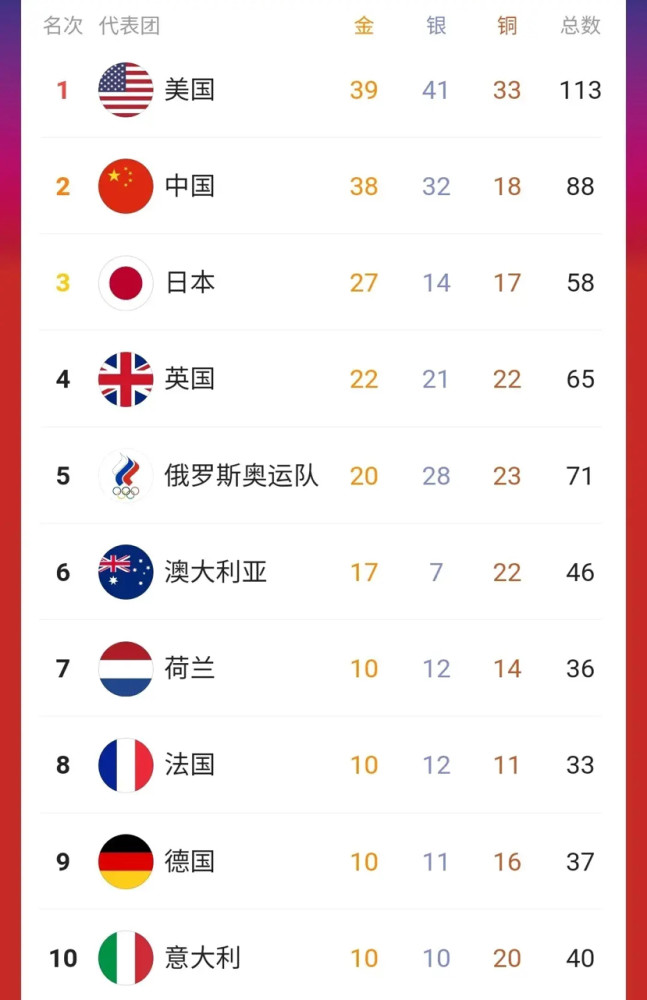This screenshot has height=1000, width=647.
Task: Click the Japan flag icon
Action: click(126, 283)
